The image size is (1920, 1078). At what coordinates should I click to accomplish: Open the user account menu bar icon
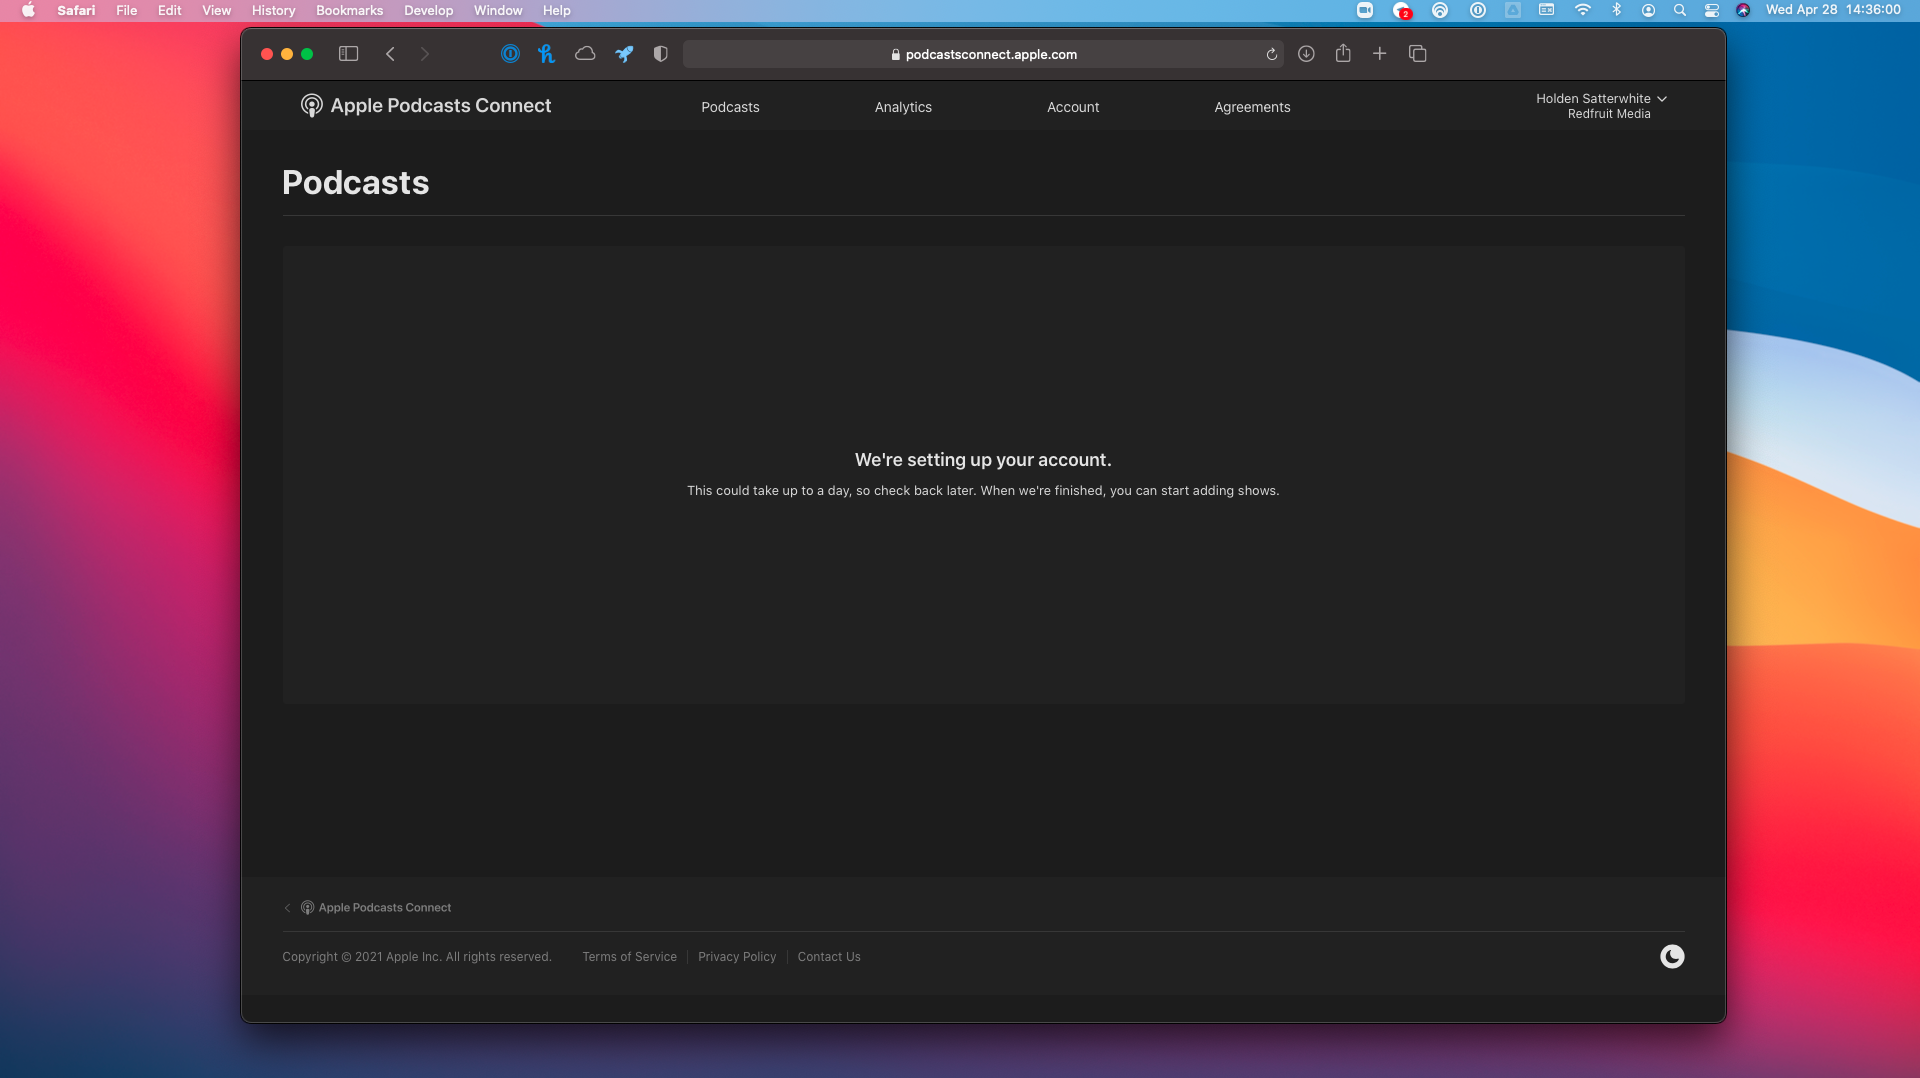[x=1648, y=10]
